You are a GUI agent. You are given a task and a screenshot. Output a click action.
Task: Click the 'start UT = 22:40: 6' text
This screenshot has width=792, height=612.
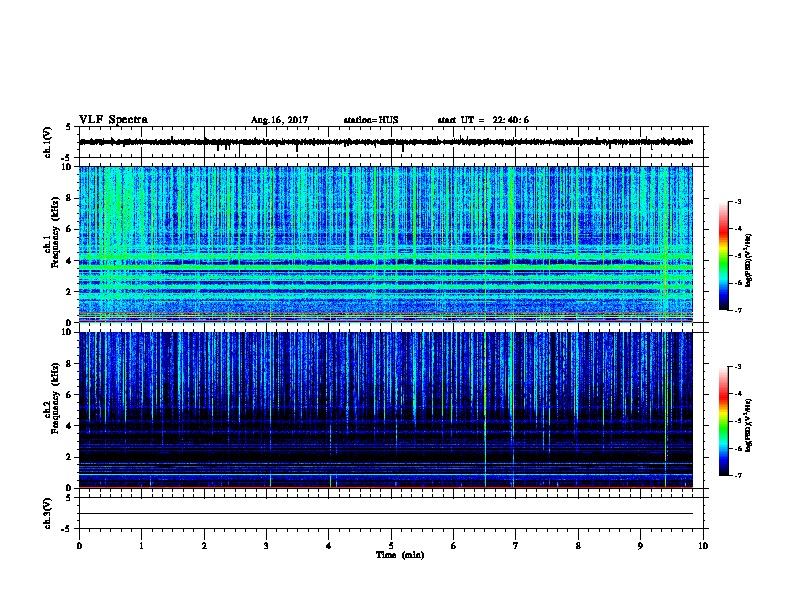[x=483, y=120]
